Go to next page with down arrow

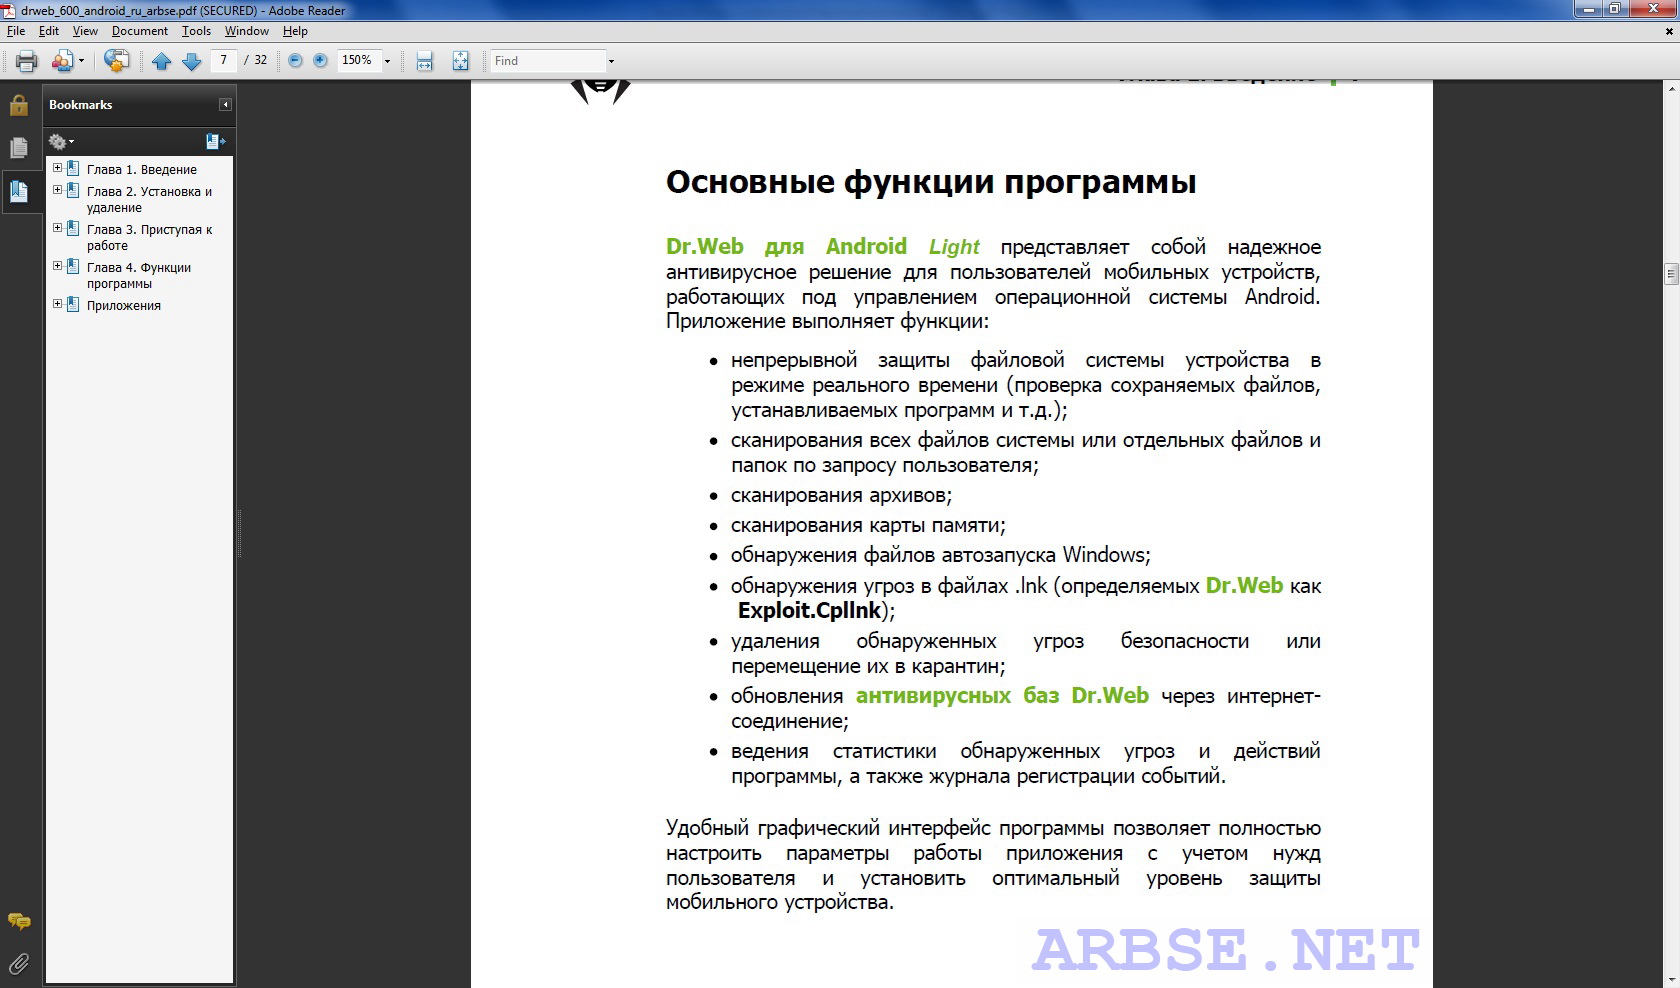coord(192,61)
